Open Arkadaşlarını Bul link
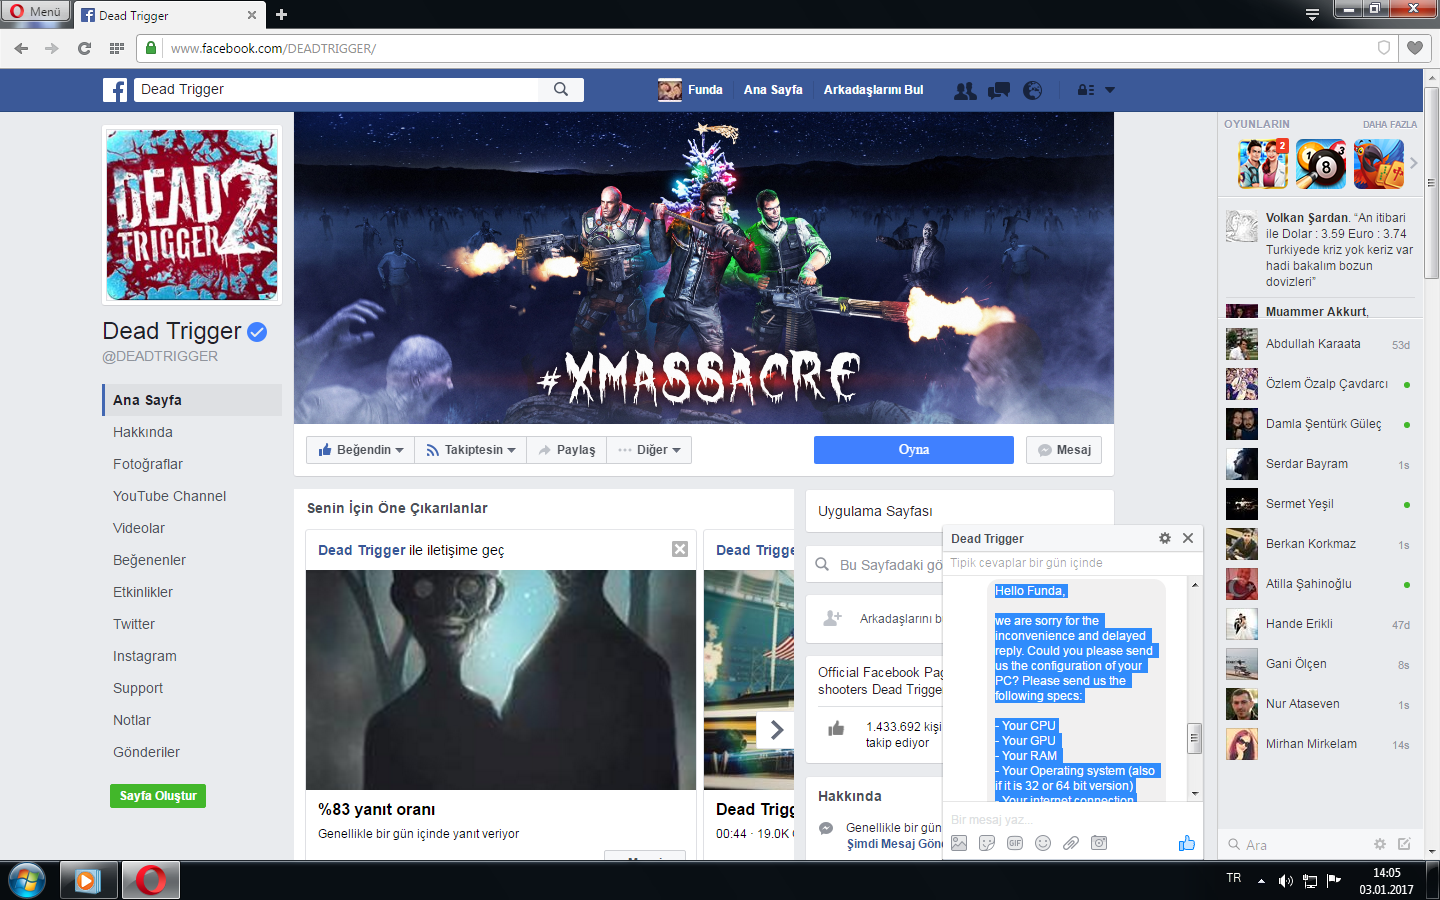Viewport: 1440px width, 900px height. [x=873, y=90]
